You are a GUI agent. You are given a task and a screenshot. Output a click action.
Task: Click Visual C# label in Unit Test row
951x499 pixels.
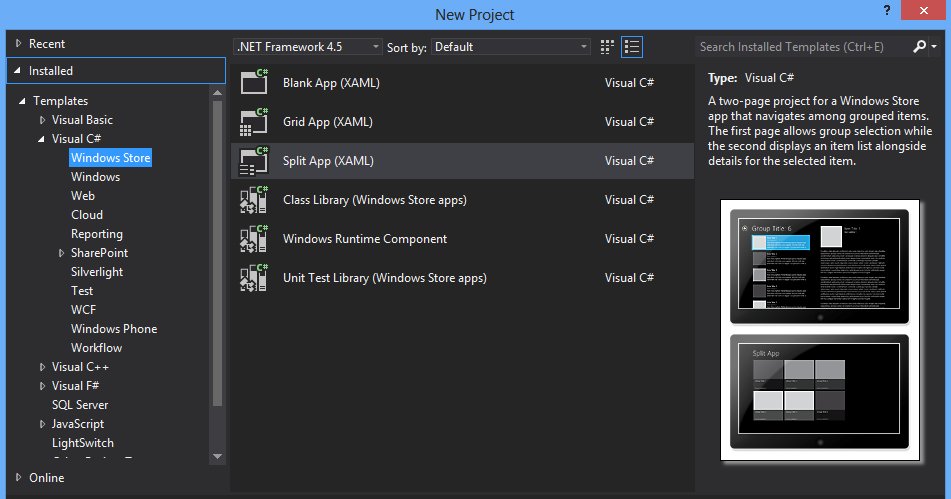629,278
